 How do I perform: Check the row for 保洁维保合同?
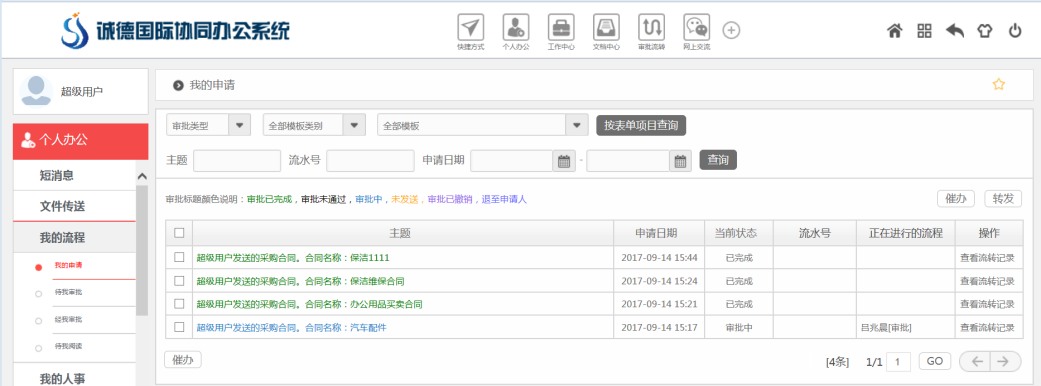pos(179,280)
